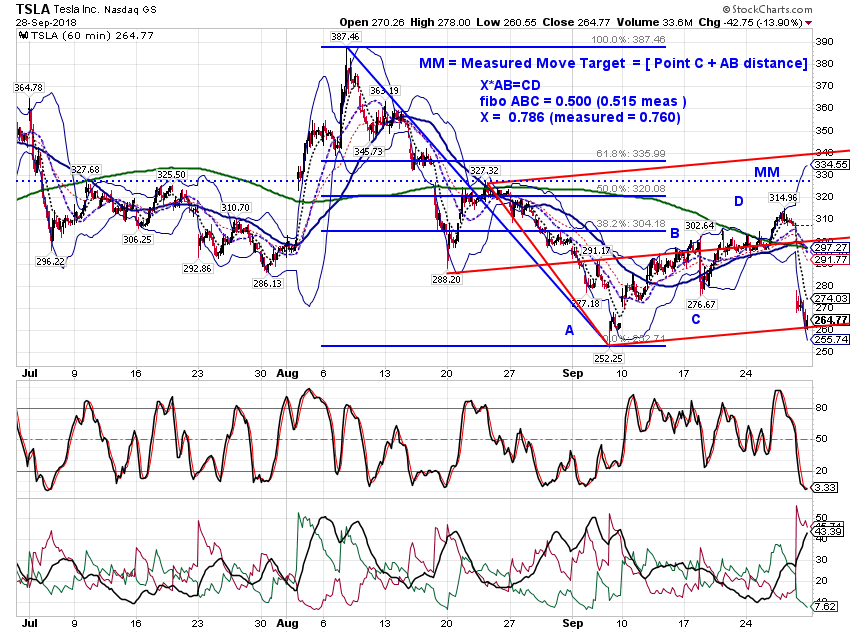This screenshot has width=850, height=633.
Task: Click the High 278.00 value
Action: pyautogui.click(x=440, y=22)
